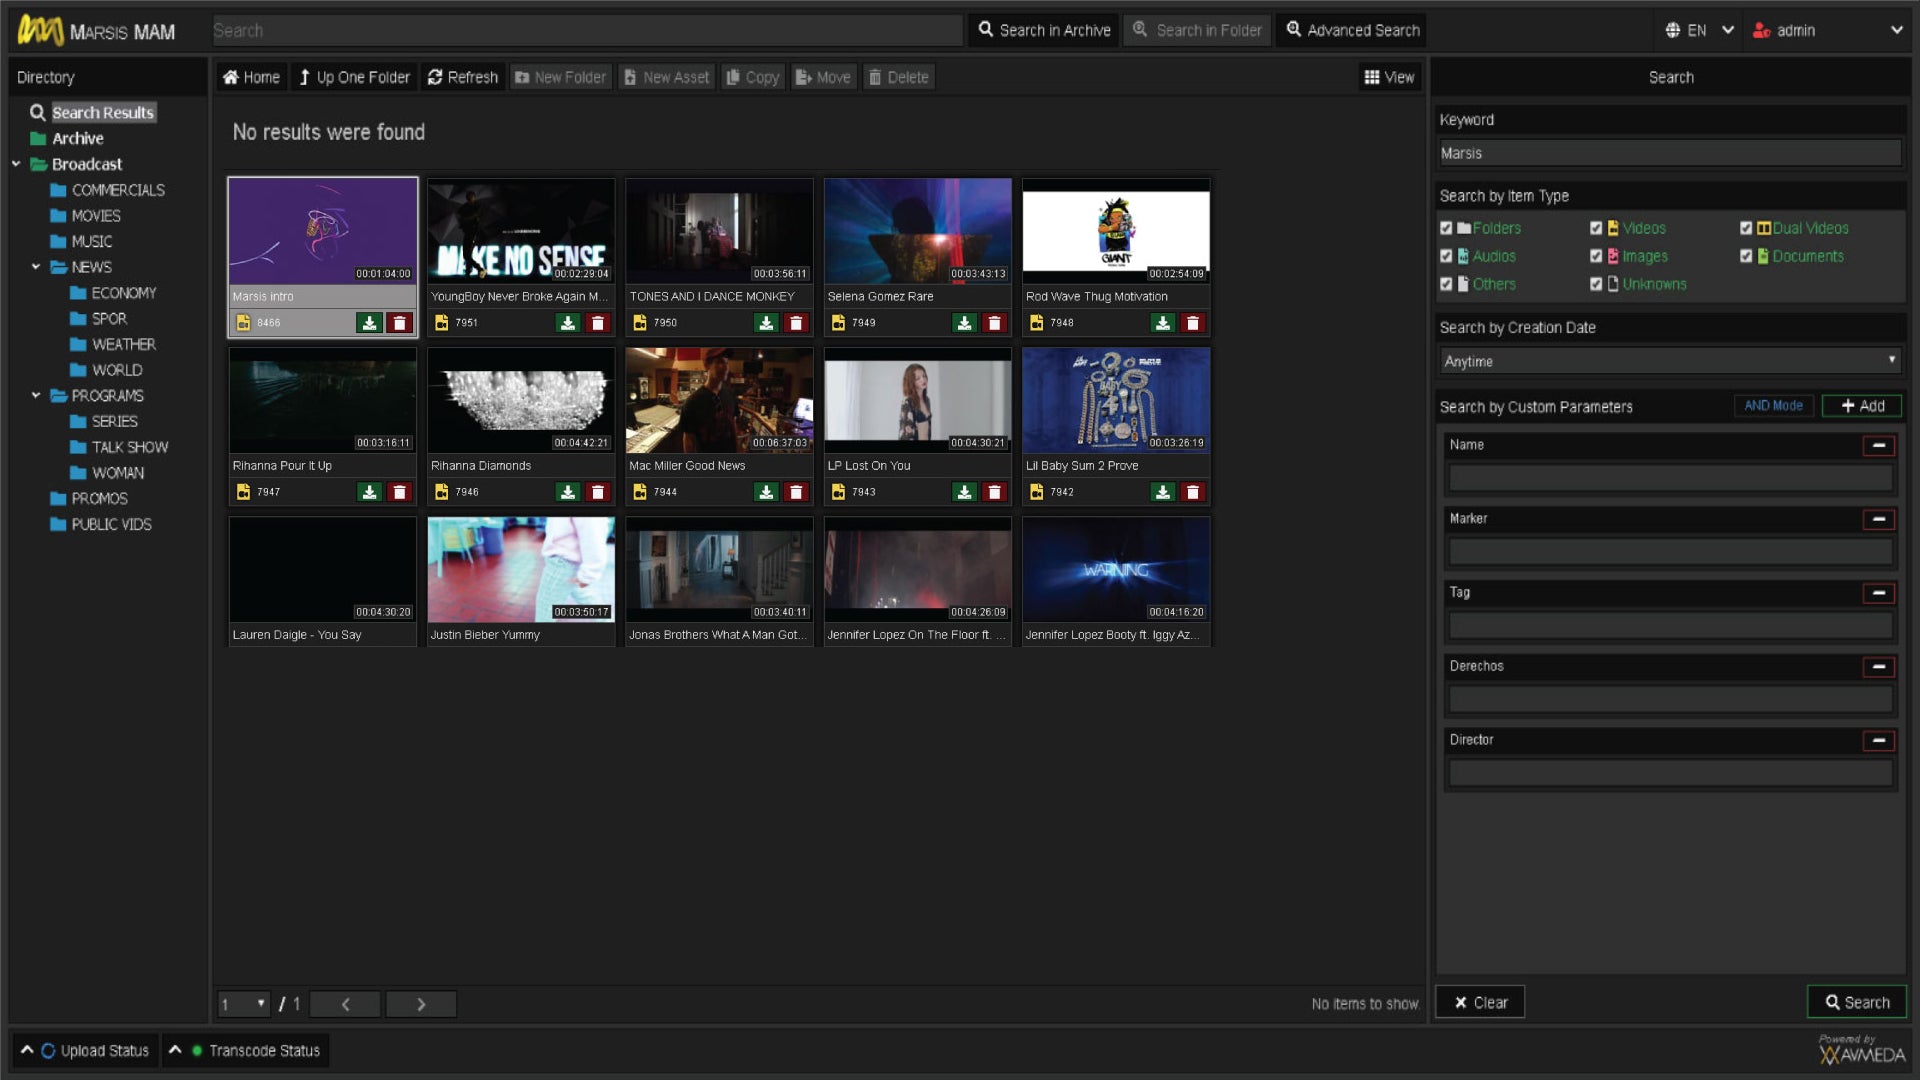Image resolution: width=1920 pixels, height=1080 pixels.
Task: Toggle the Documents item type checkbox
Action: point(1746,256)
